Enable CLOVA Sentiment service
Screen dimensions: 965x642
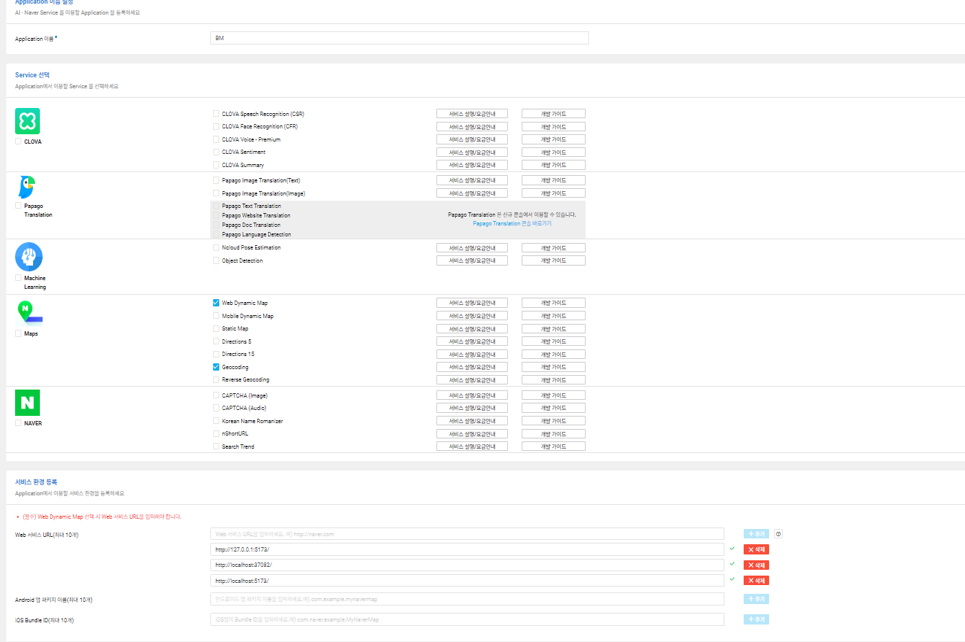pos(216,152)
